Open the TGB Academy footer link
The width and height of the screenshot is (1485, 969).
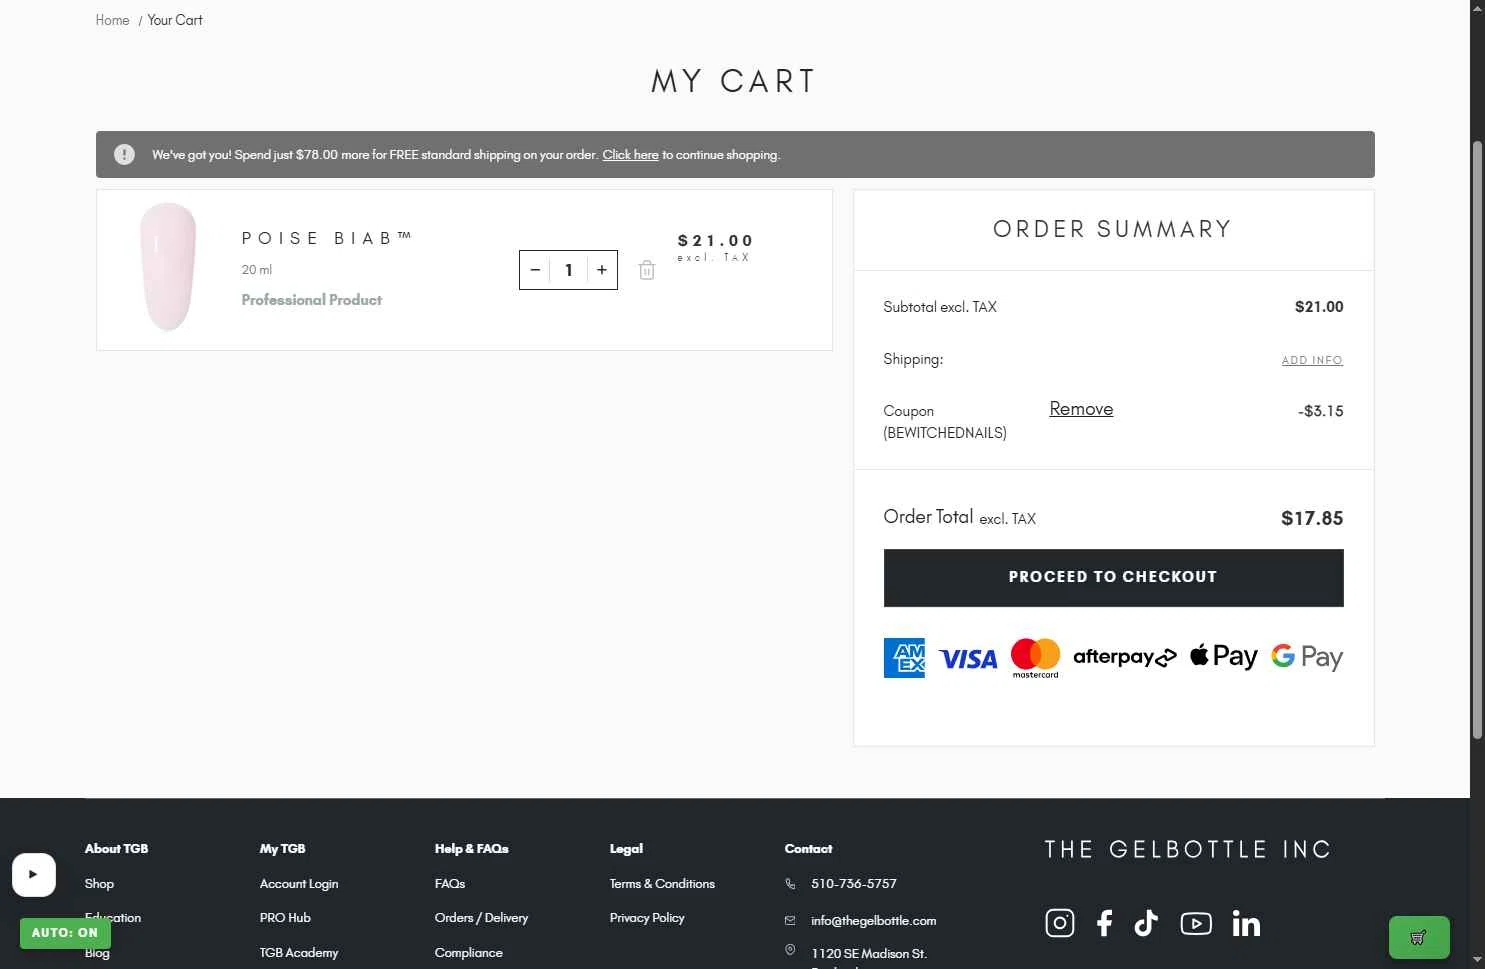[x=299, y=953]
